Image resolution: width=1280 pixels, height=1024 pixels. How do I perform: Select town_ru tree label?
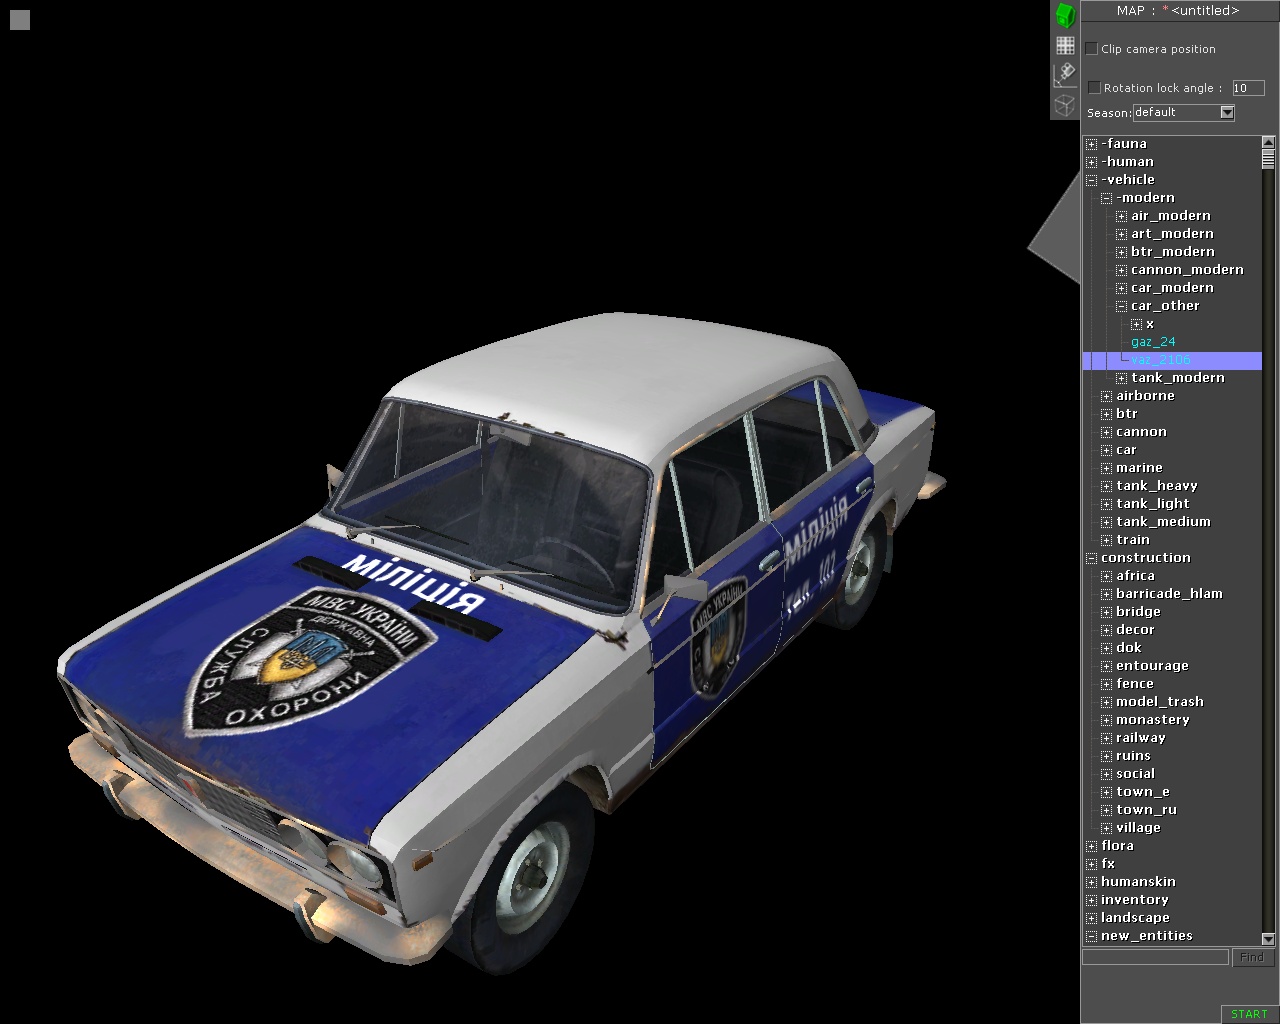(1146, 810)
